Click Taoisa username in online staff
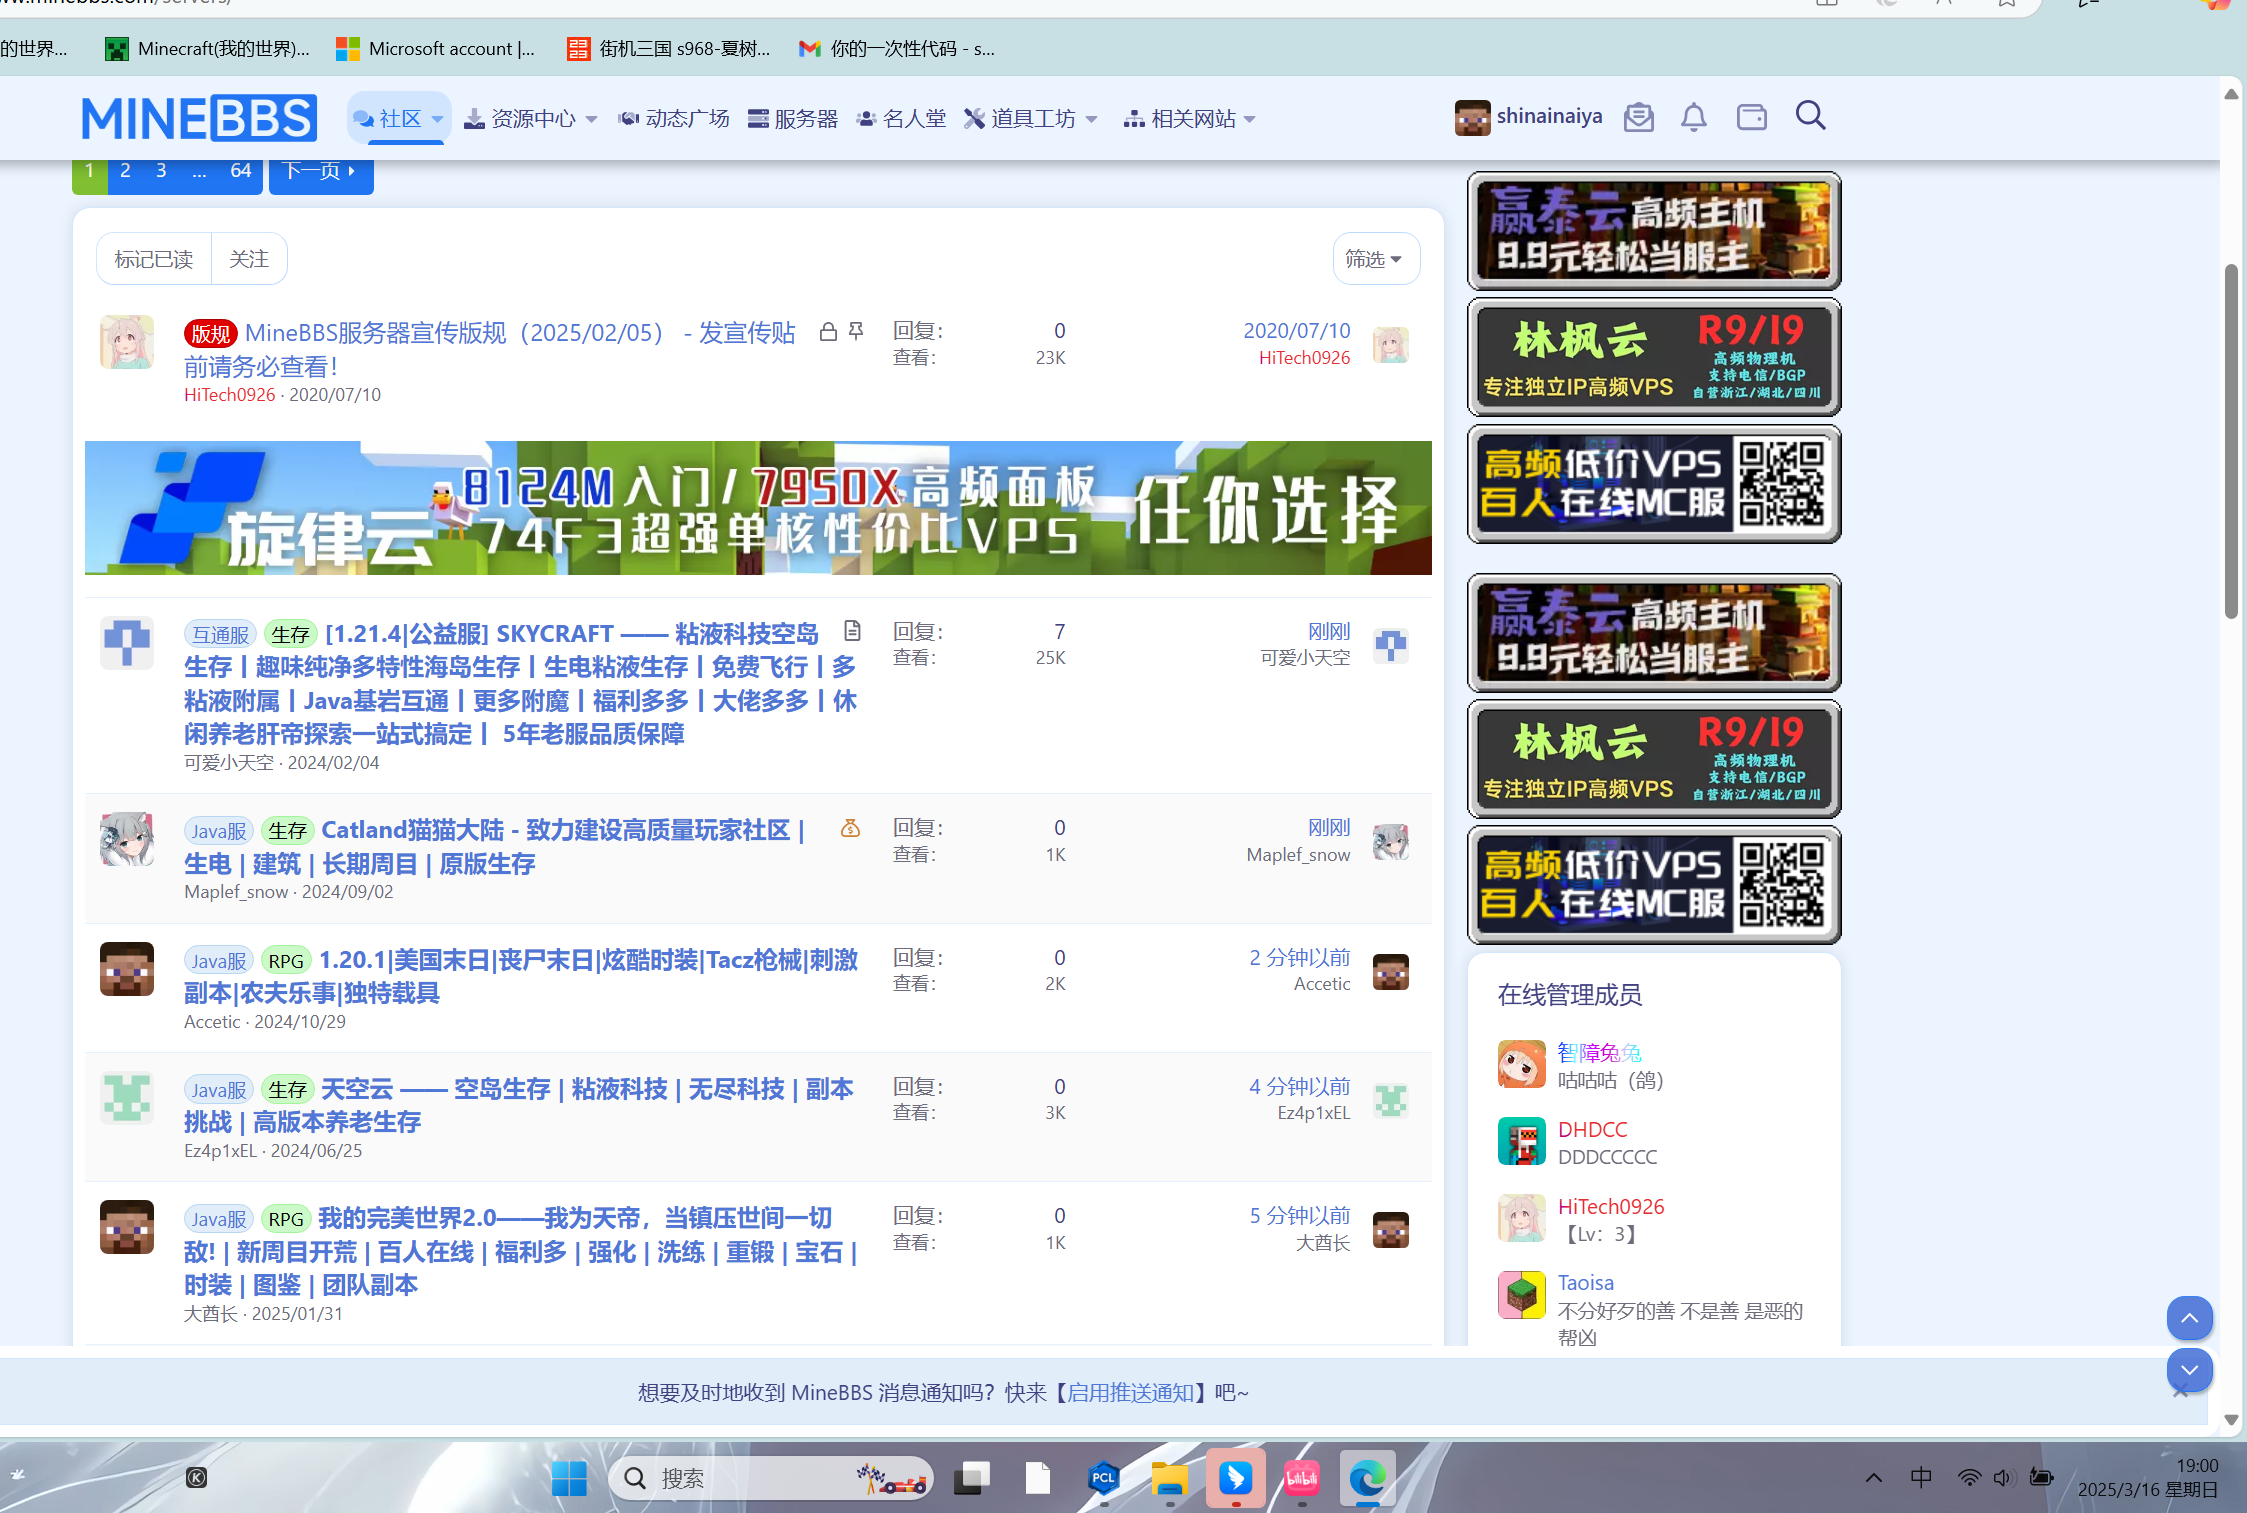 [x=1585, y=1282]
